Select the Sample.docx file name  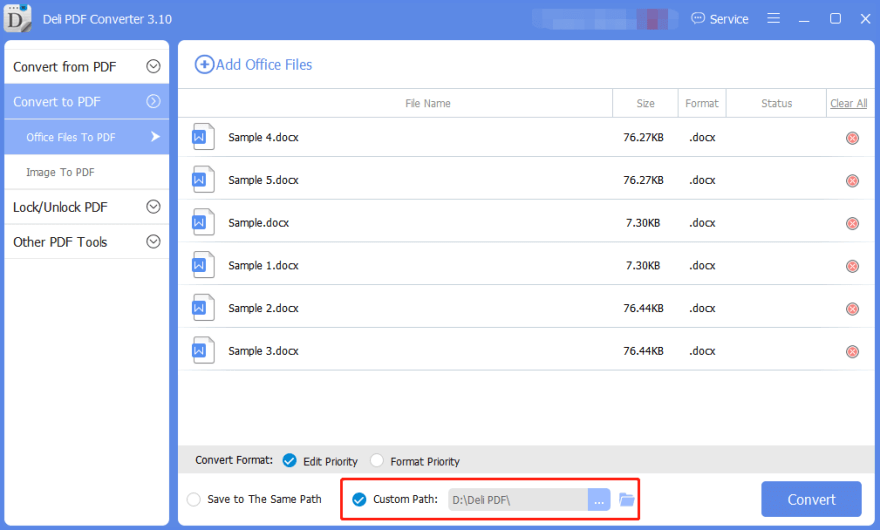click(258, 223)
